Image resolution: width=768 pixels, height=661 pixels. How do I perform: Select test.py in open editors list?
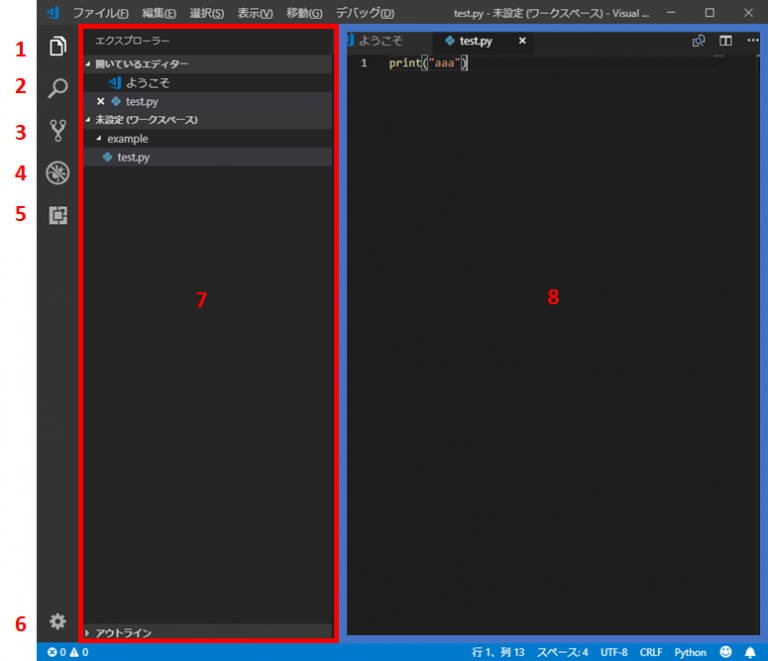pos(208,101)
